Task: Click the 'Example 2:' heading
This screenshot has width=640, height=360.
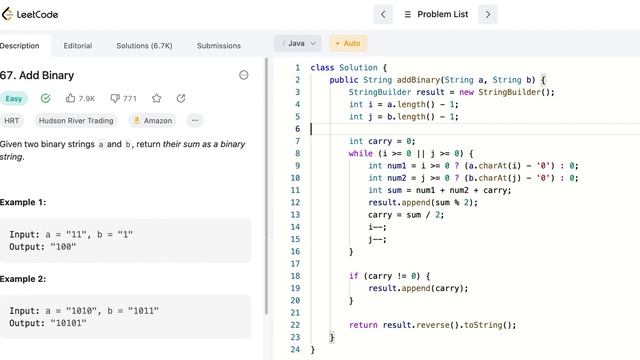Action: tap(23, 279)
